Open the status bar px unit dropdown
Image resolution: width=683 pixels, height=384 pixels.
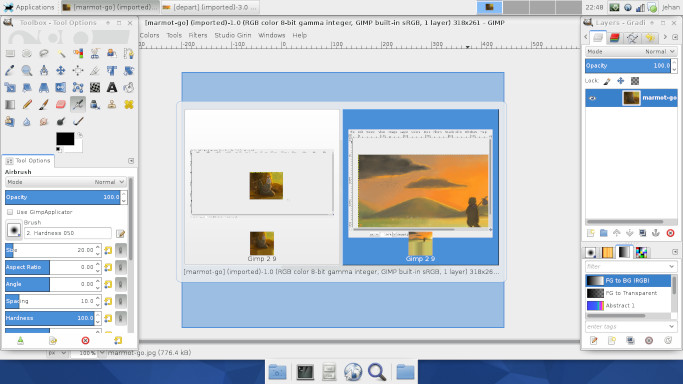(x=57, y=353)
